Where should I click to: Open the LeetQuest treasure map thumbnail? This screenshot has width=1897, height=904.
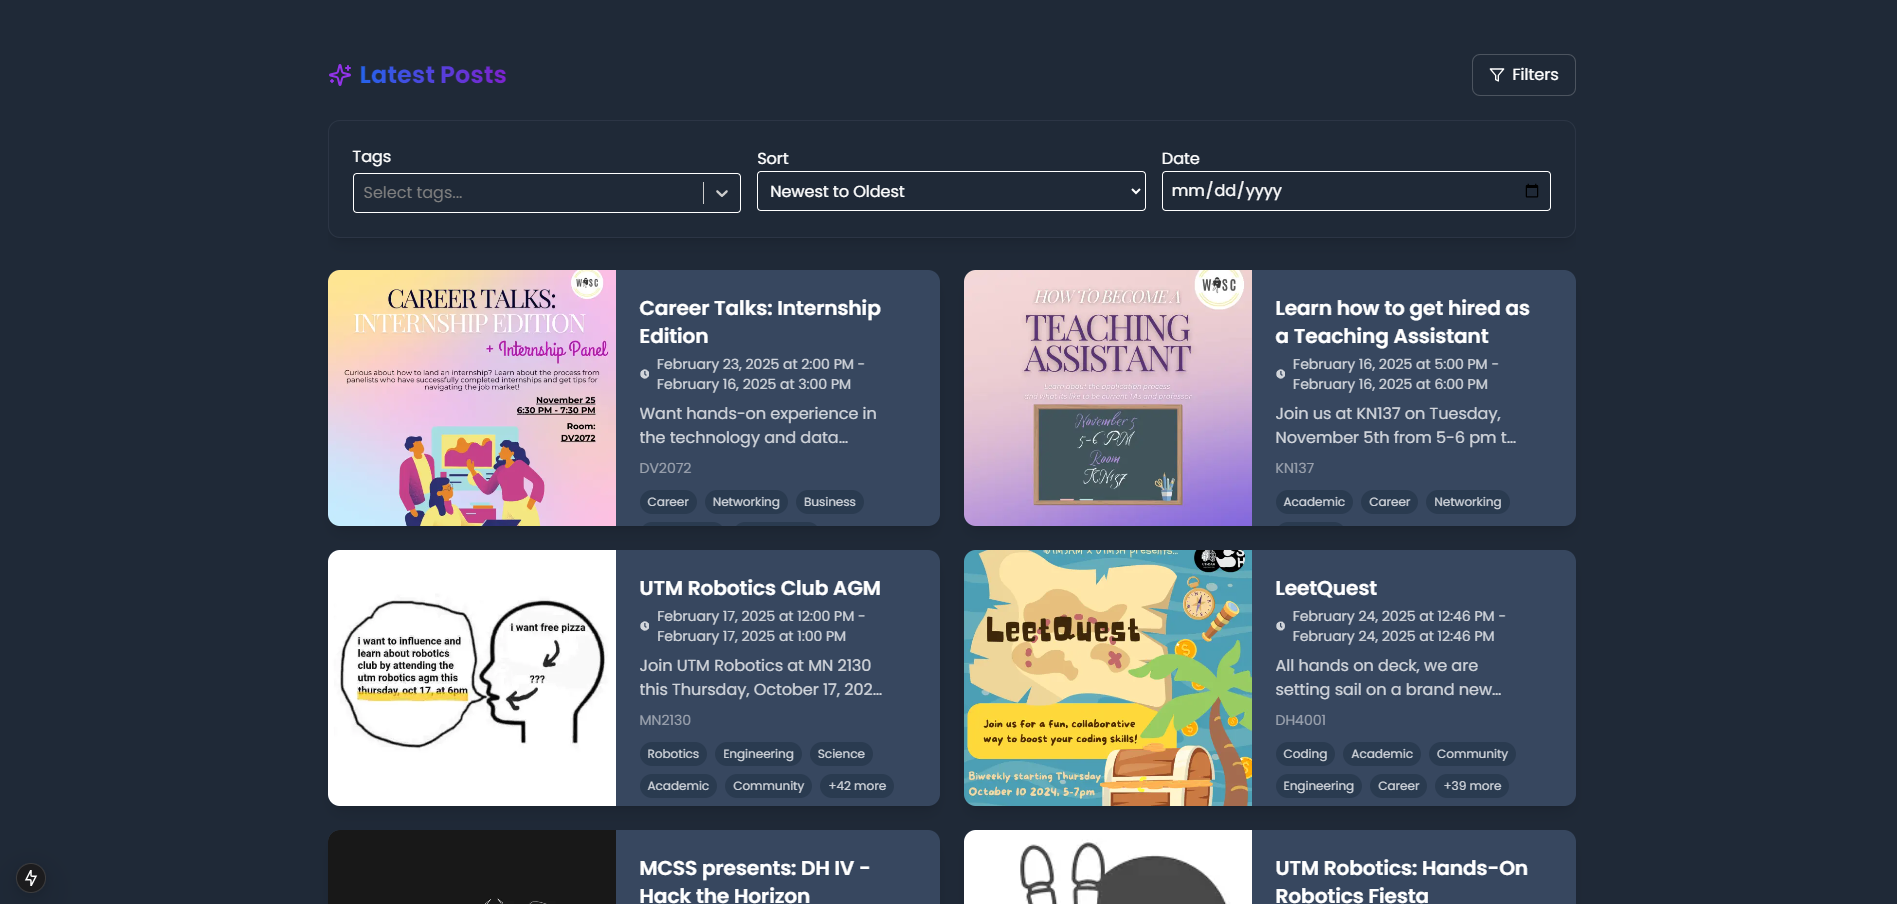1108,678
